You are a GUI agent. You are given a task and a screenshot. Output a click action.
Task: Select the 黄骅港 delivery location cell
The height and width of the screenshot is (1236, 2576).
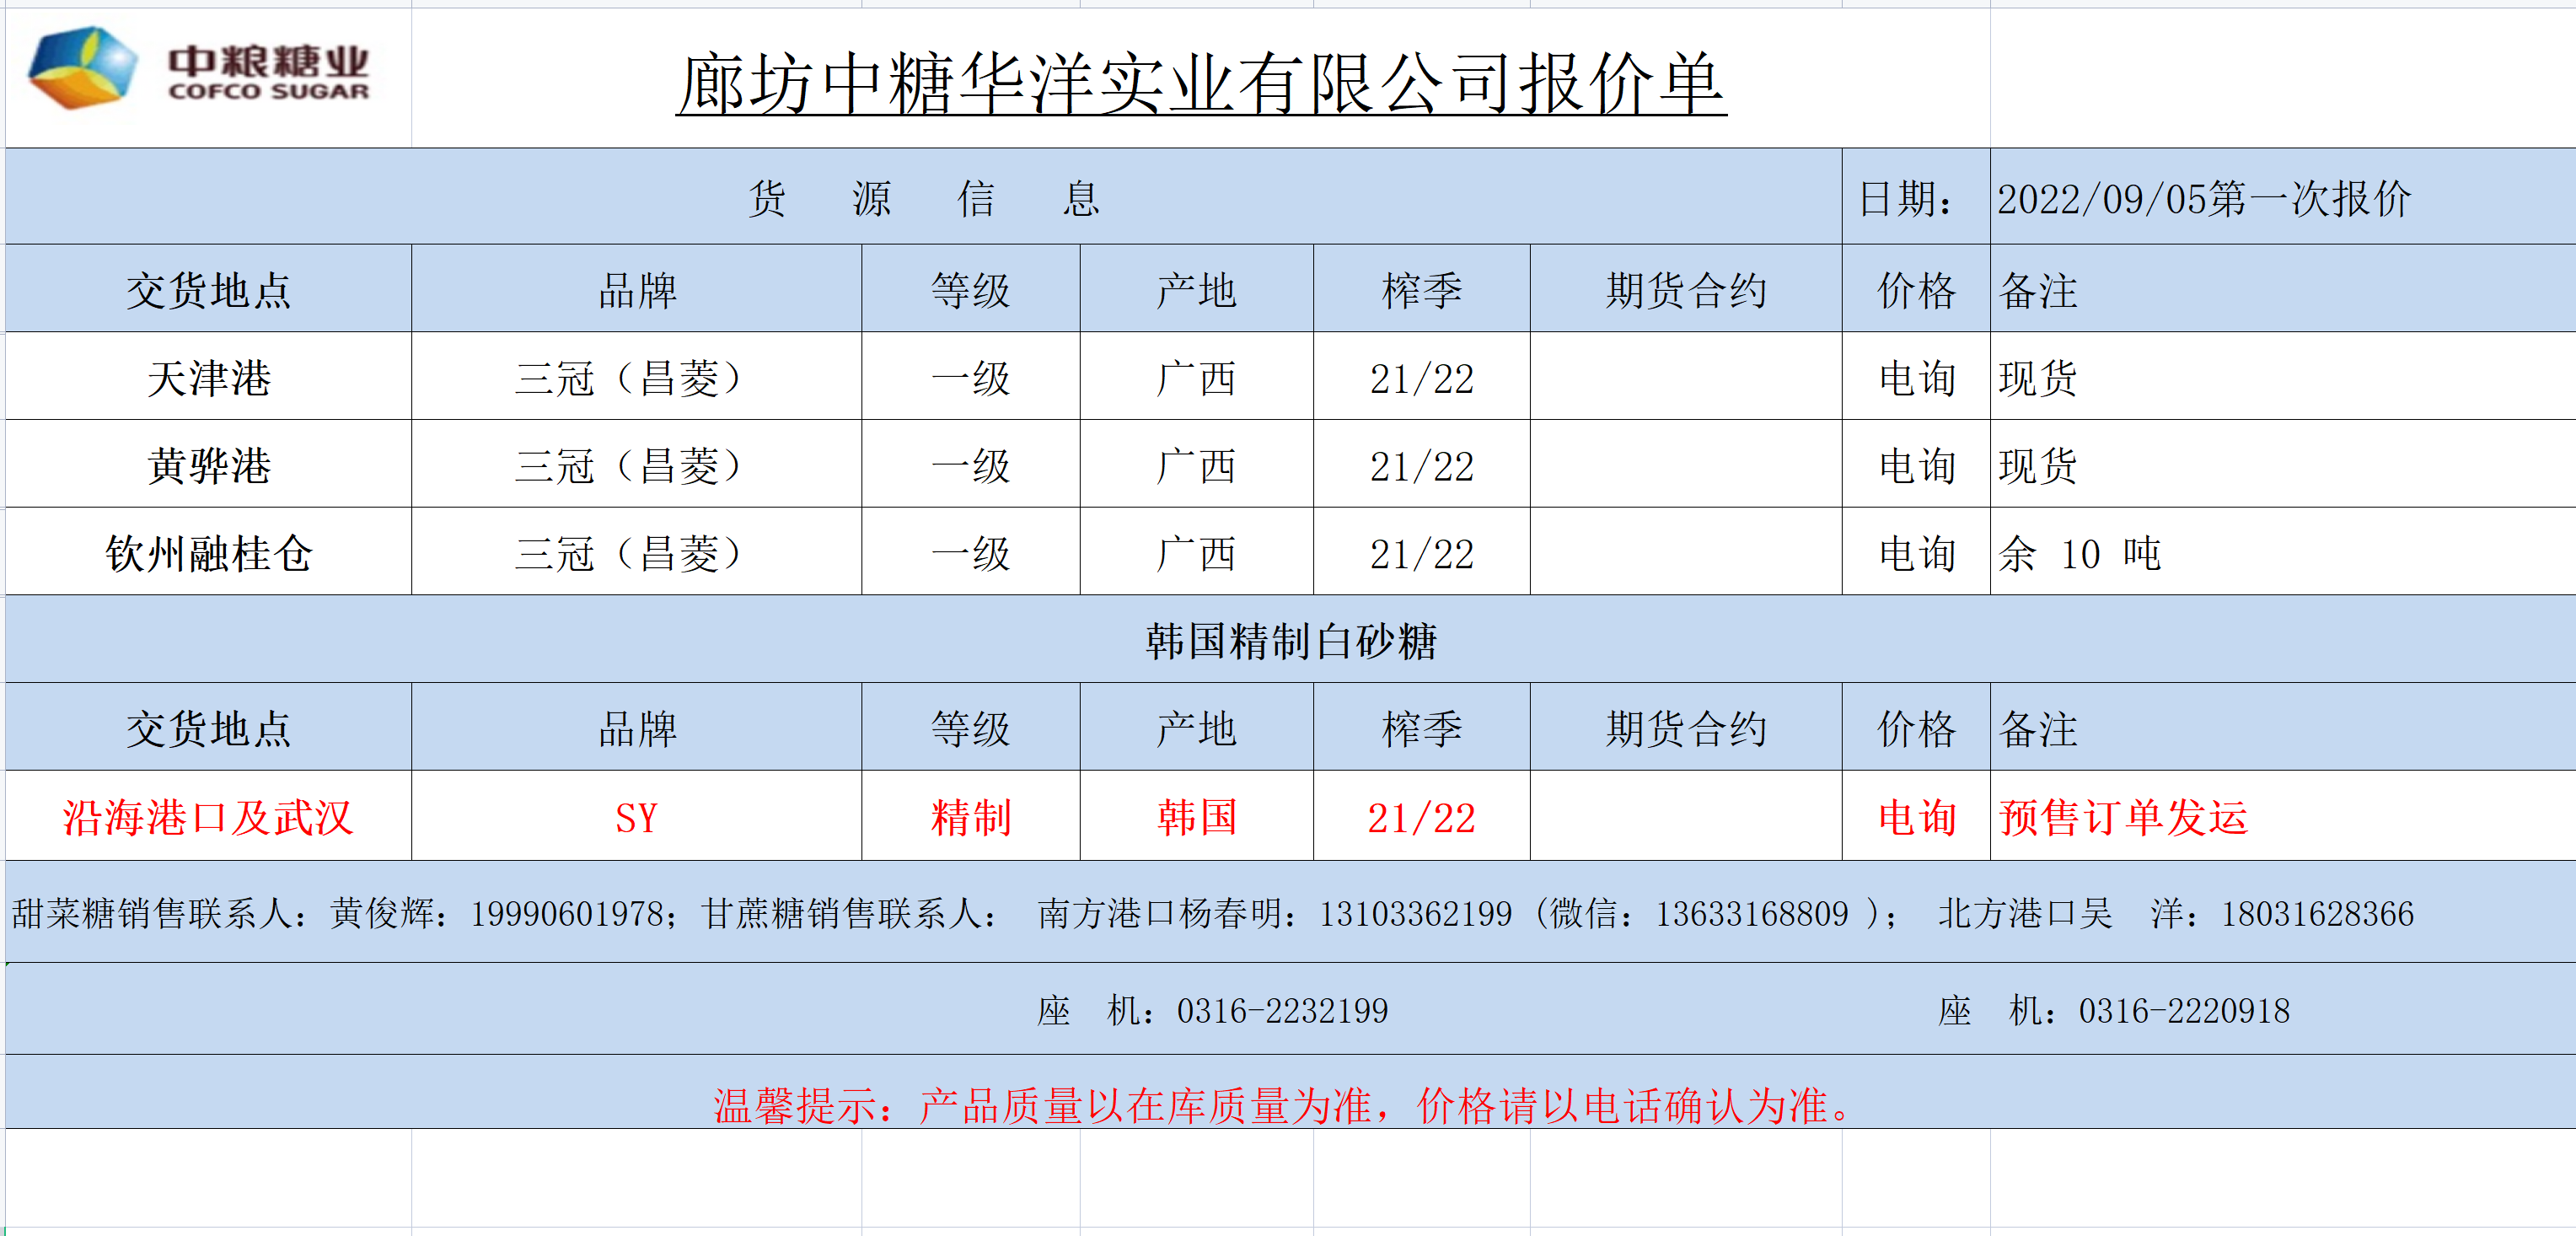(x=209, y=465)
